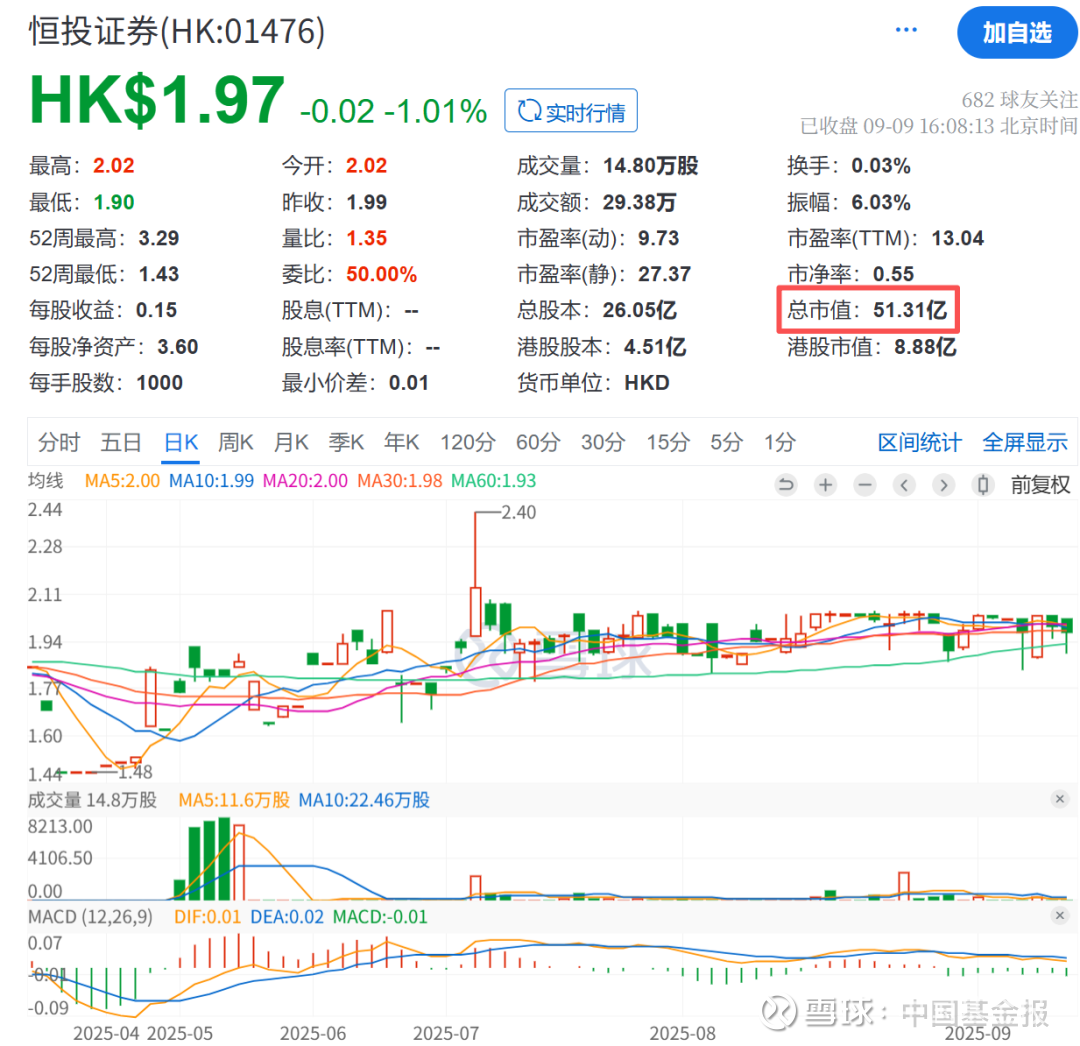Click the MA10:1.99 moving average label

[x=211, y=481]
